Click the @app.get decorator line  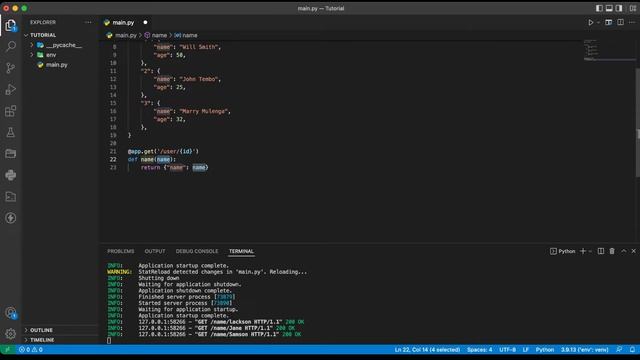[163, 151]
